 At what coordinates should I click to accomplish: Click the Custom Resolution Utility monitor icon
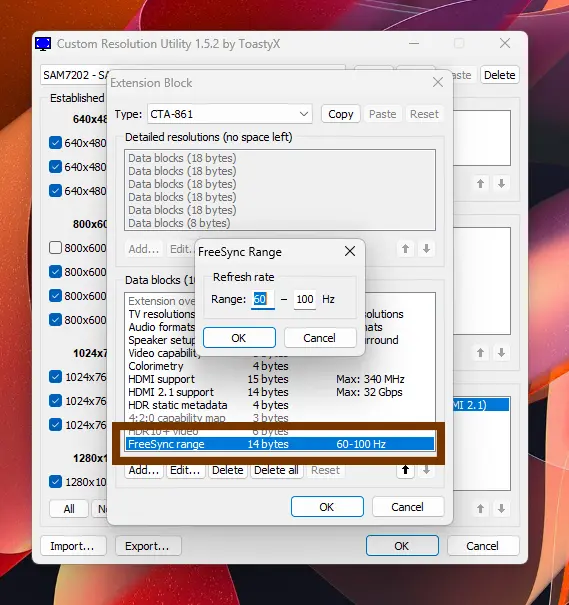tap(43, 44)
